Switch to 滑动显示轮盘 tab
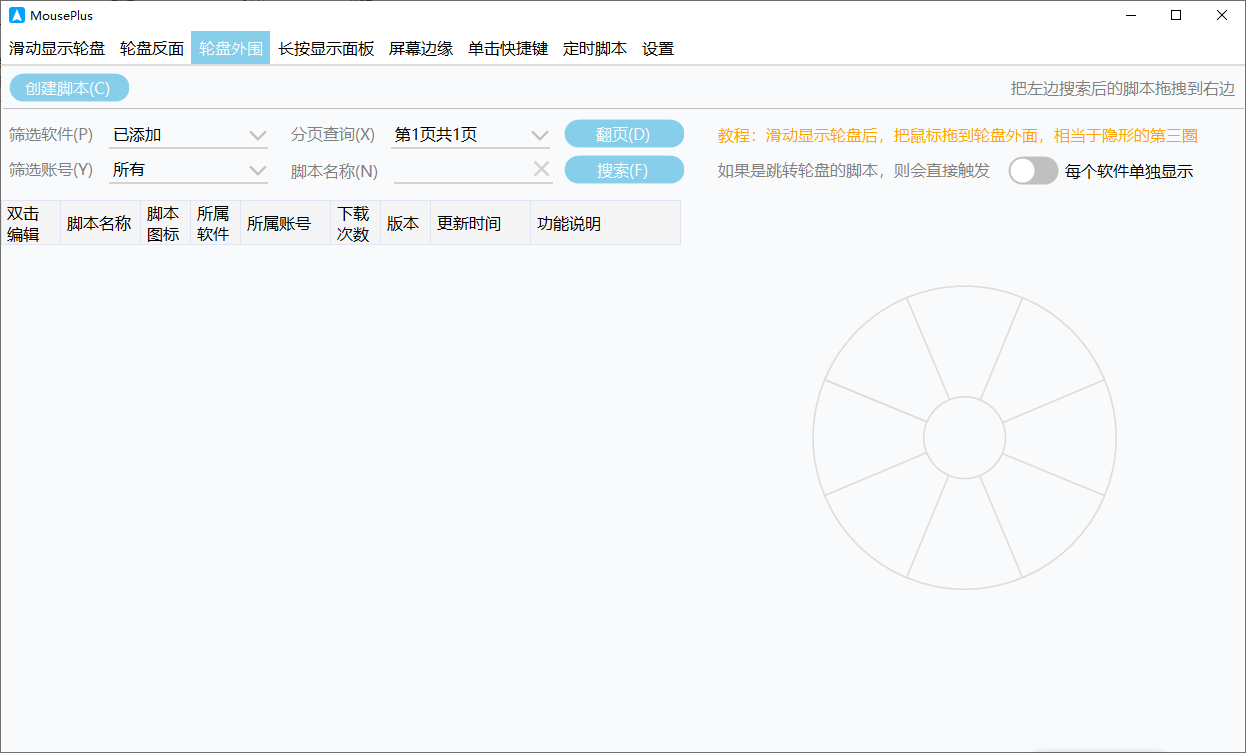Screen dimensions: 1246x753 coord(57,48)
